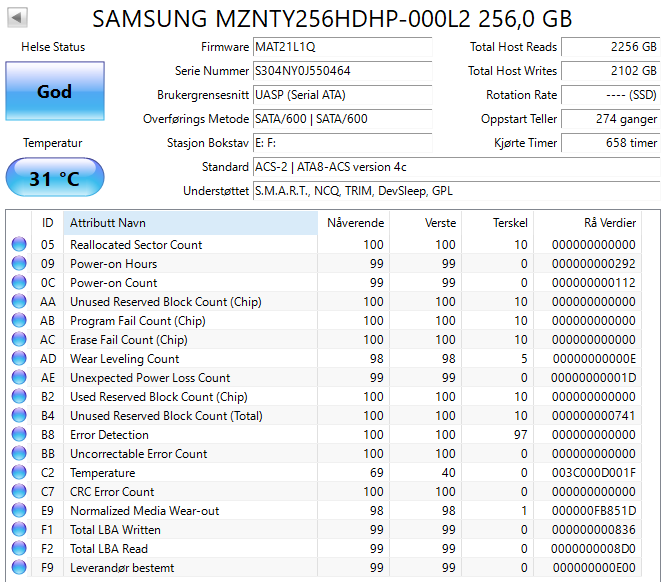This screenshot has height=582, width=667.
Task: Select Oppstart Teller value 274 ganger
Action: (611, 119)
